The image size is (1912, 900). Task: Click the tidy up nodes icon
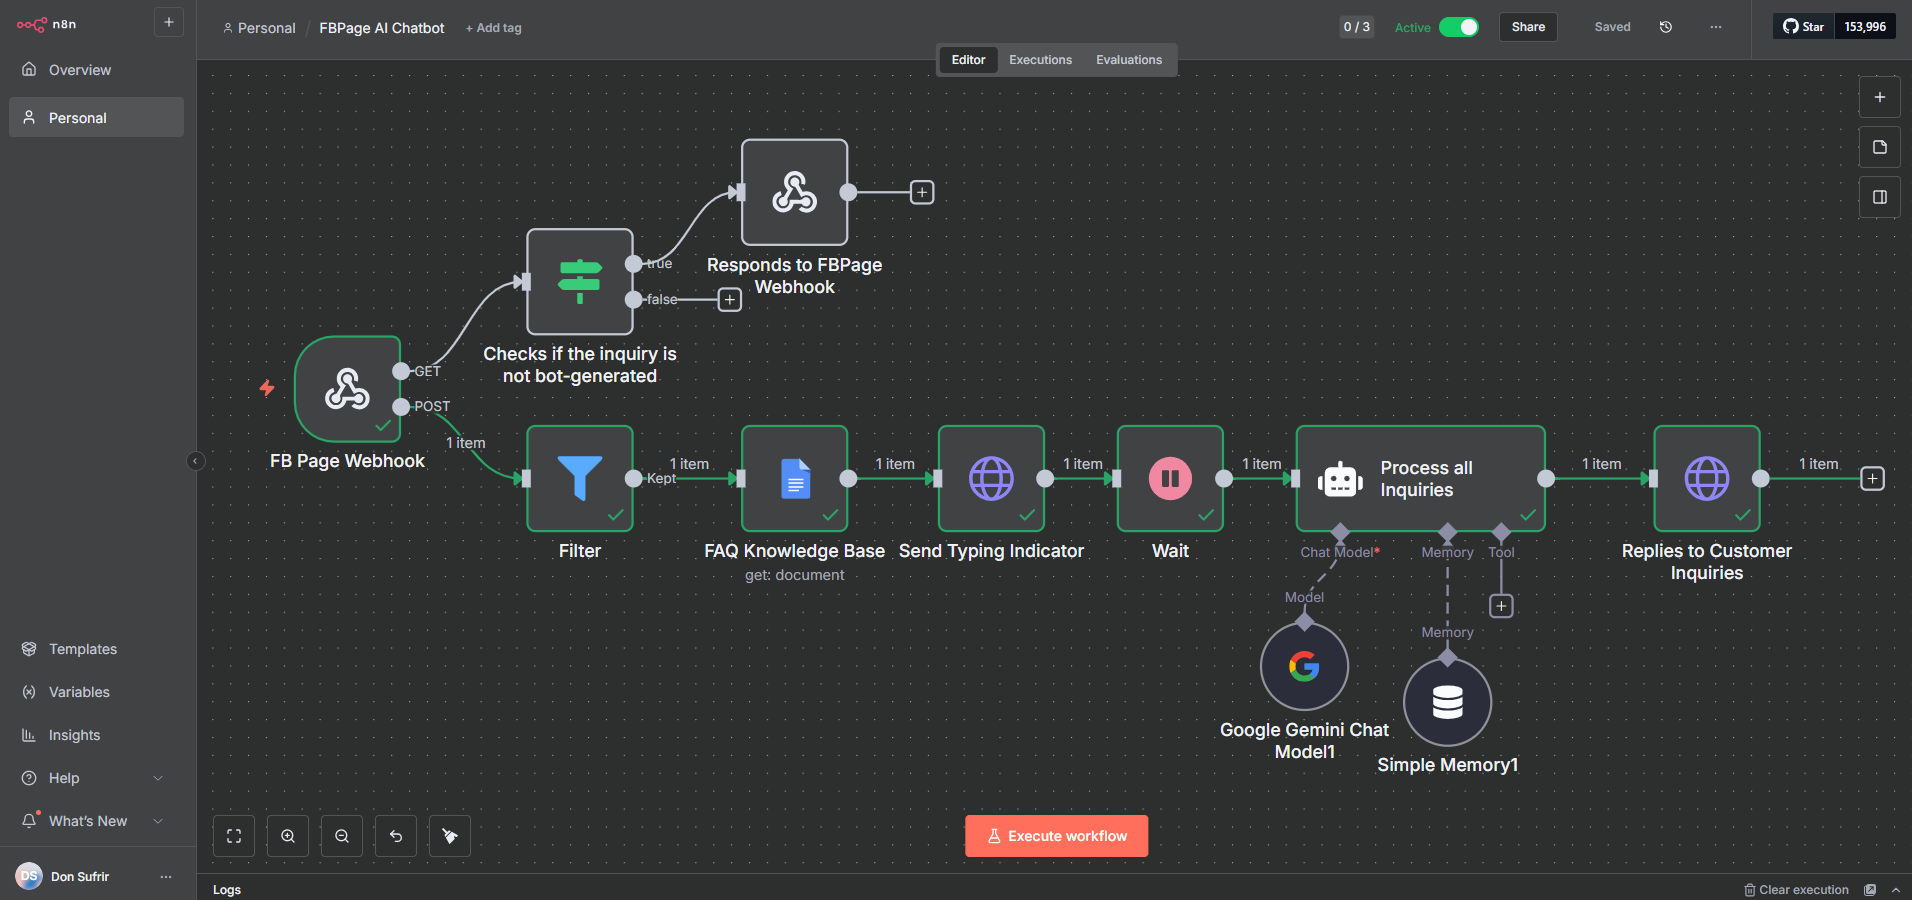pyautogui.click(x=450, y=836)
